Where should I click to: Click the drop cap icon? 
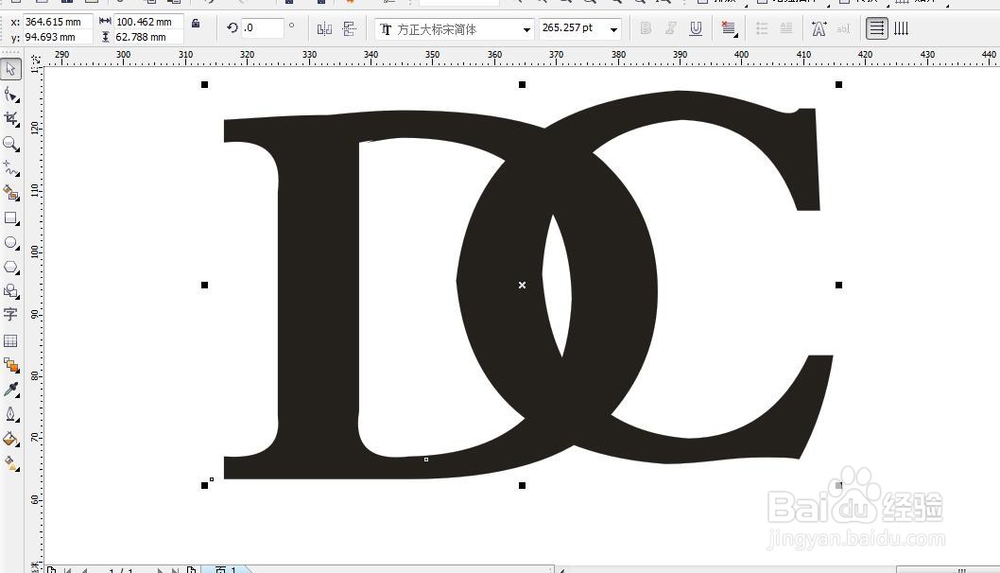[x=786, y=29]
